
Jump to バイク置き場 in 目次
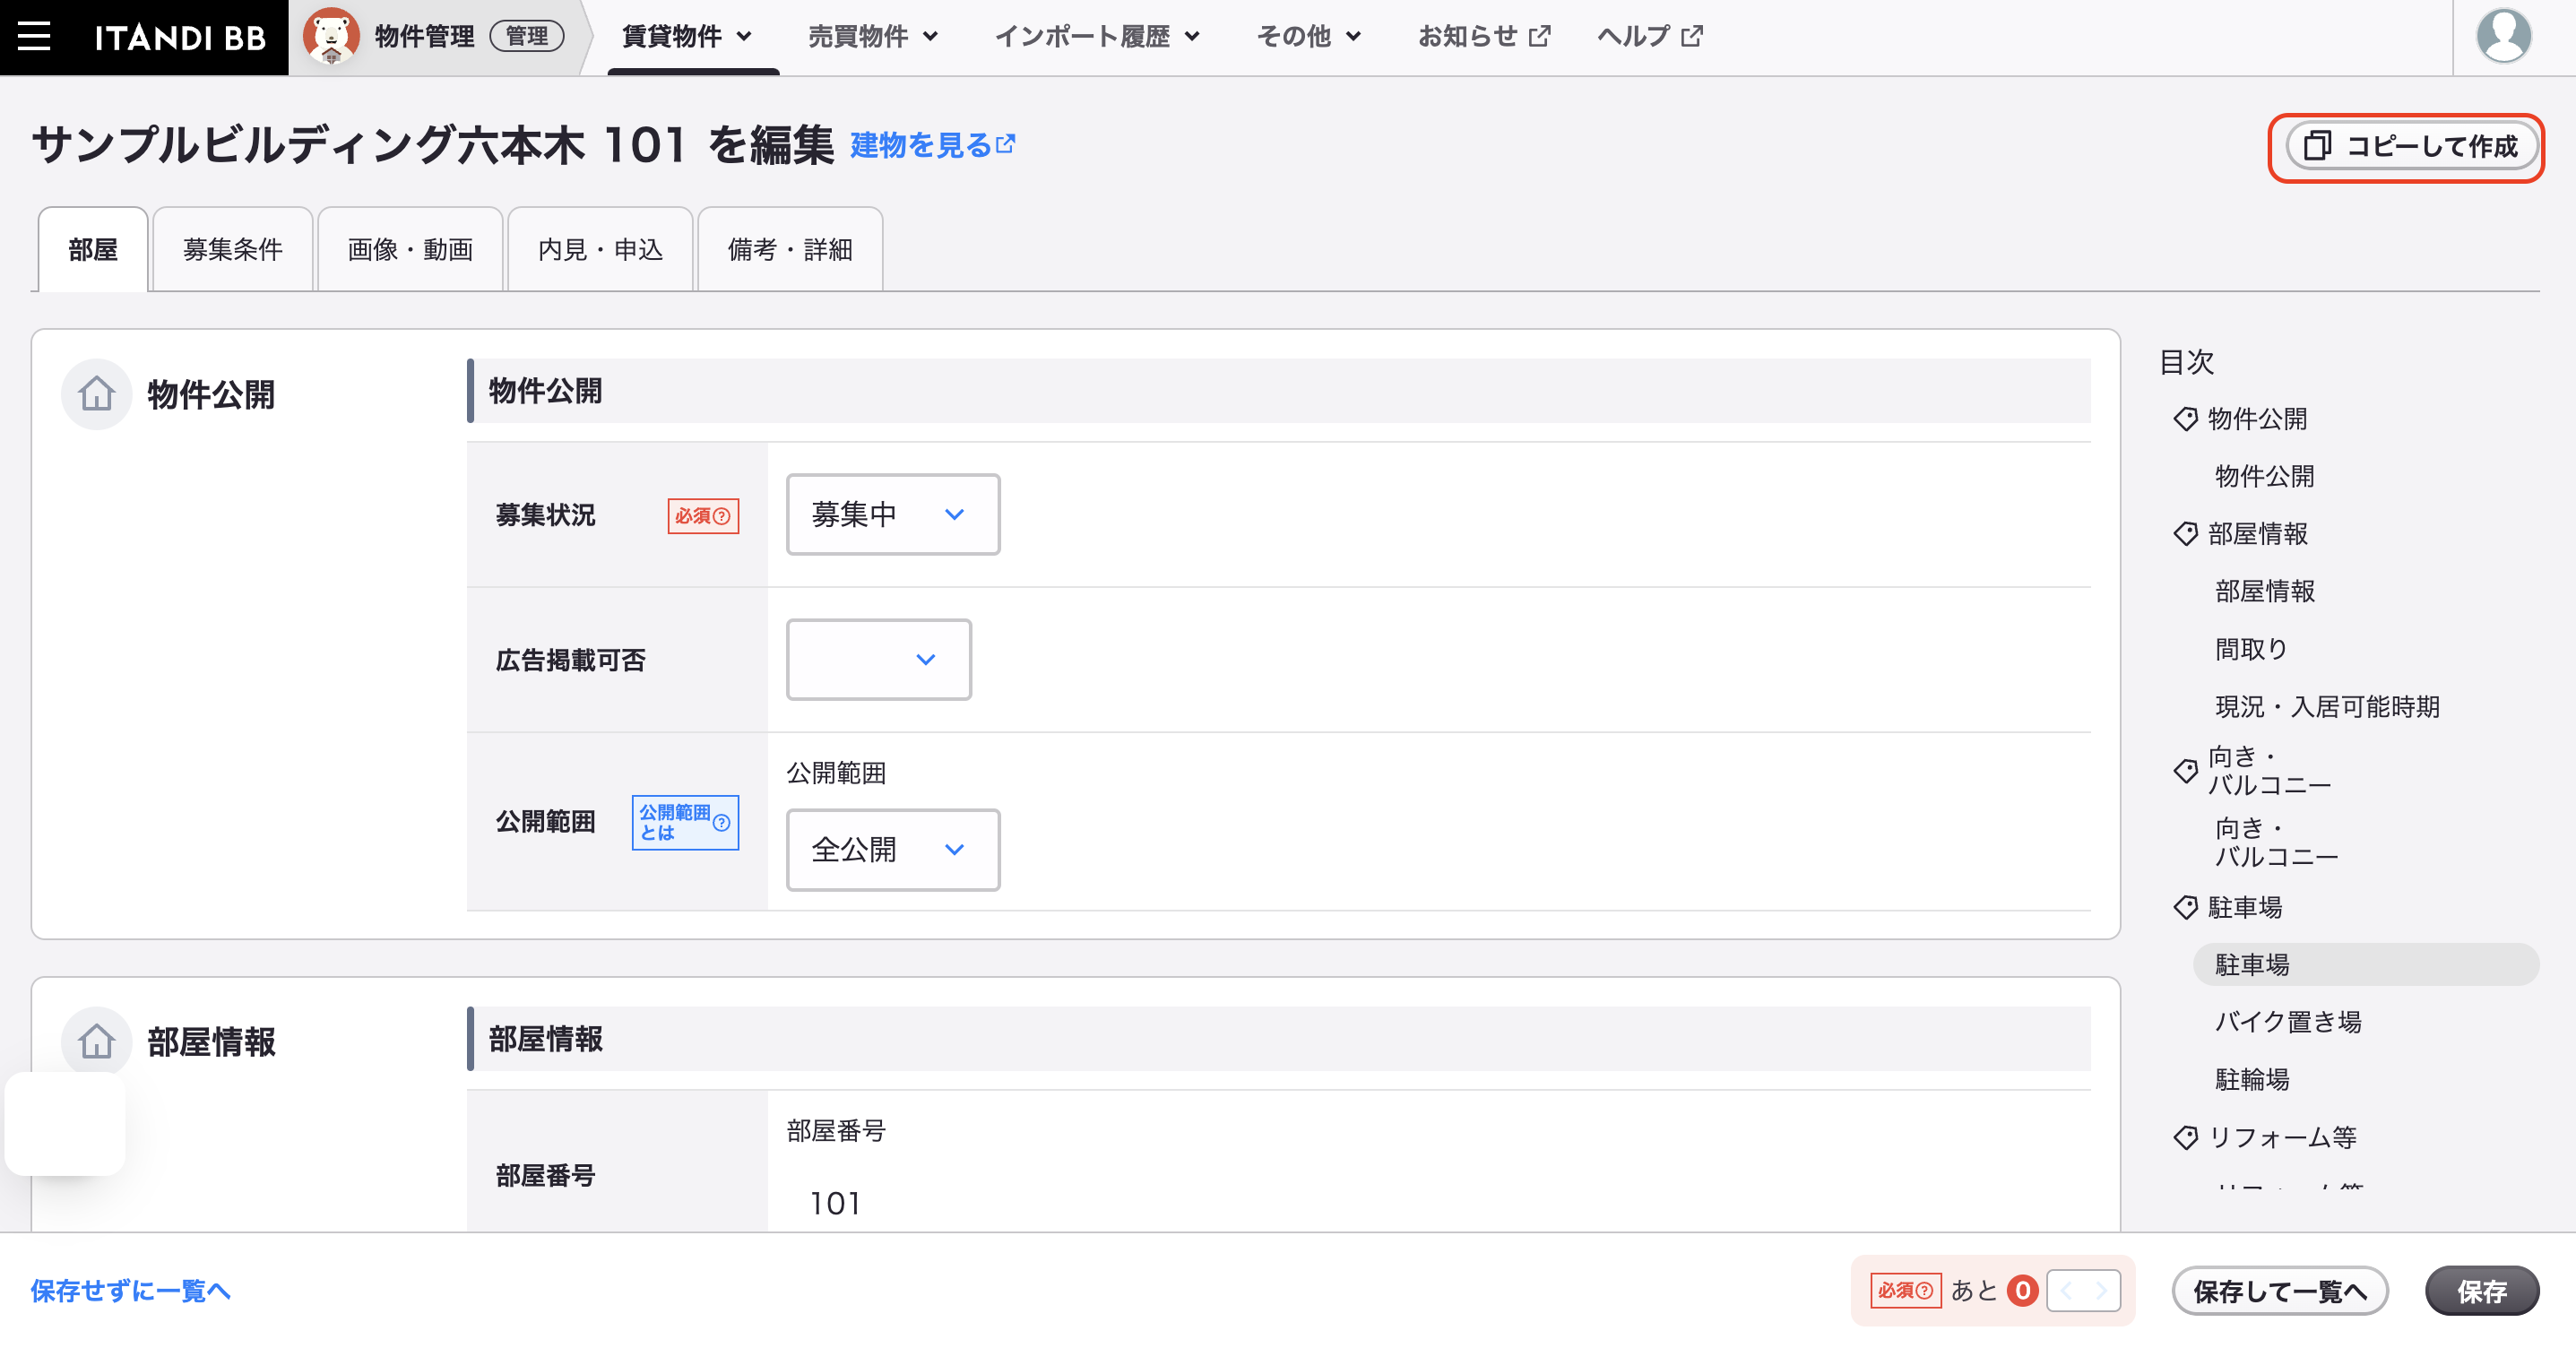pyautogui.click(x=2288, y=1021)
